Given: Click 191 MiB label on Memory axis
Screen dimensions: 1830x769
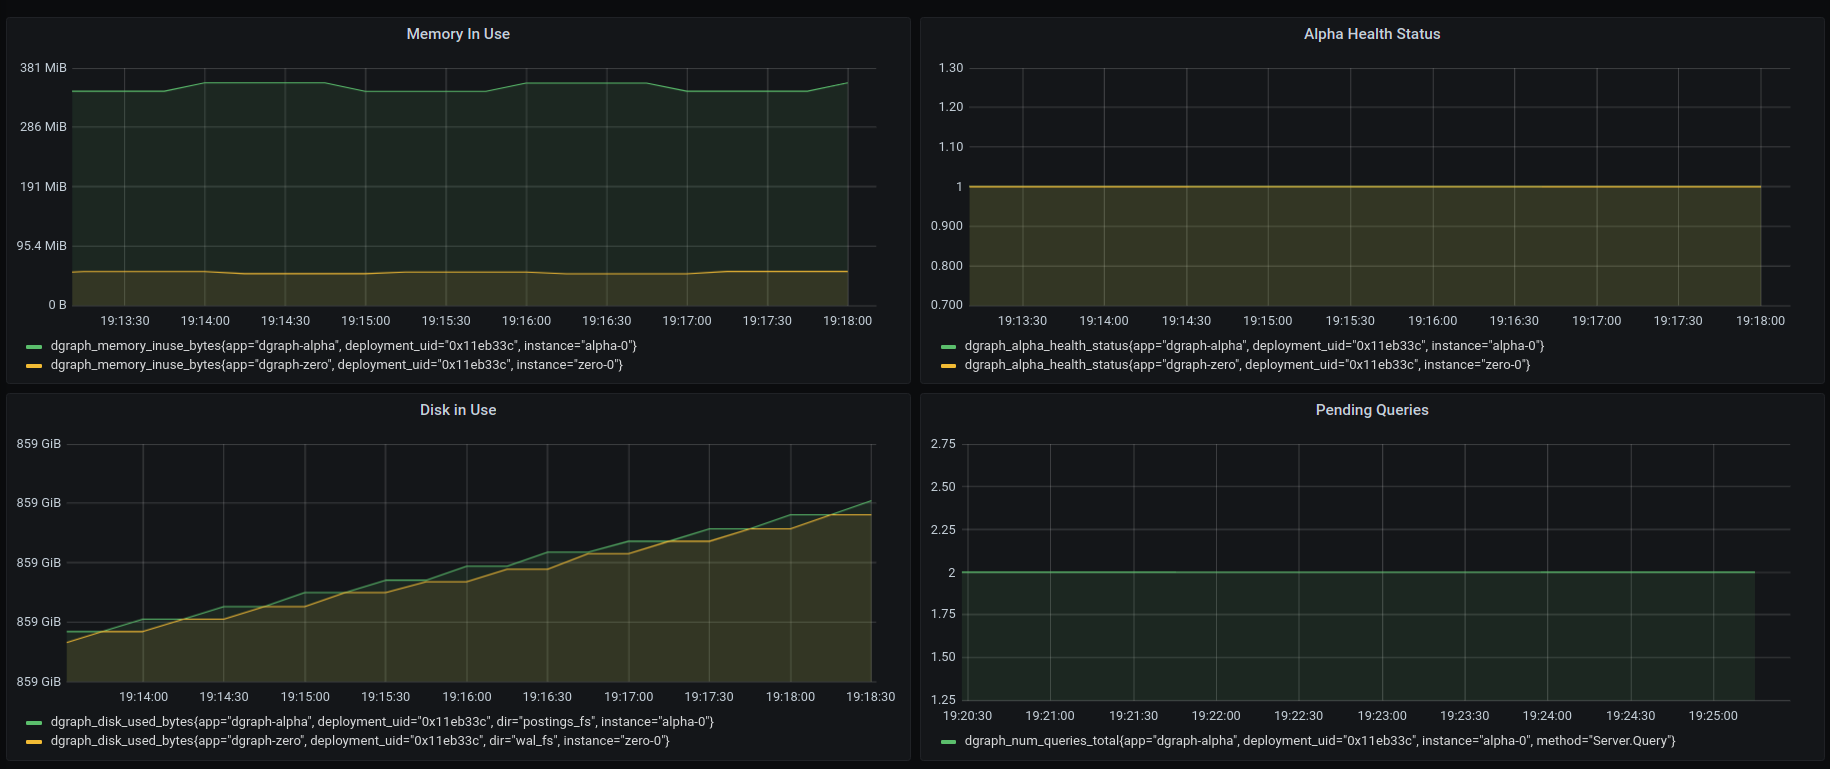Looking at the screenshot, I should click(43, 187).
